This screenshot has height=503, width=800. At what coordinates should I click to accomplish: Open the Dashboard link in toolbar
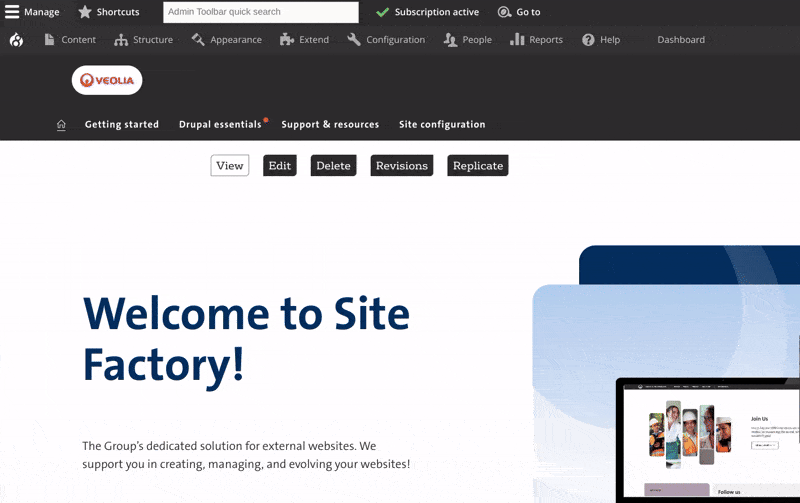681,40
